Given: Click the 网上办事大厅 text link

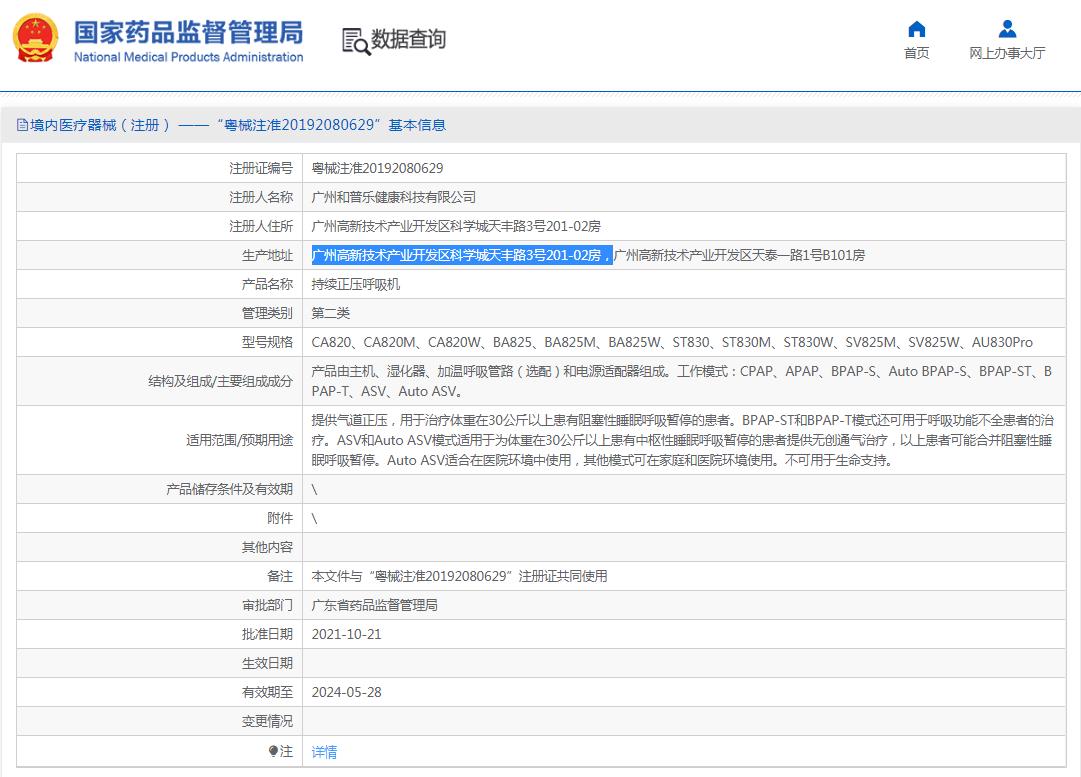Looking at the screenshot, I should click(x=1007, y=53).
